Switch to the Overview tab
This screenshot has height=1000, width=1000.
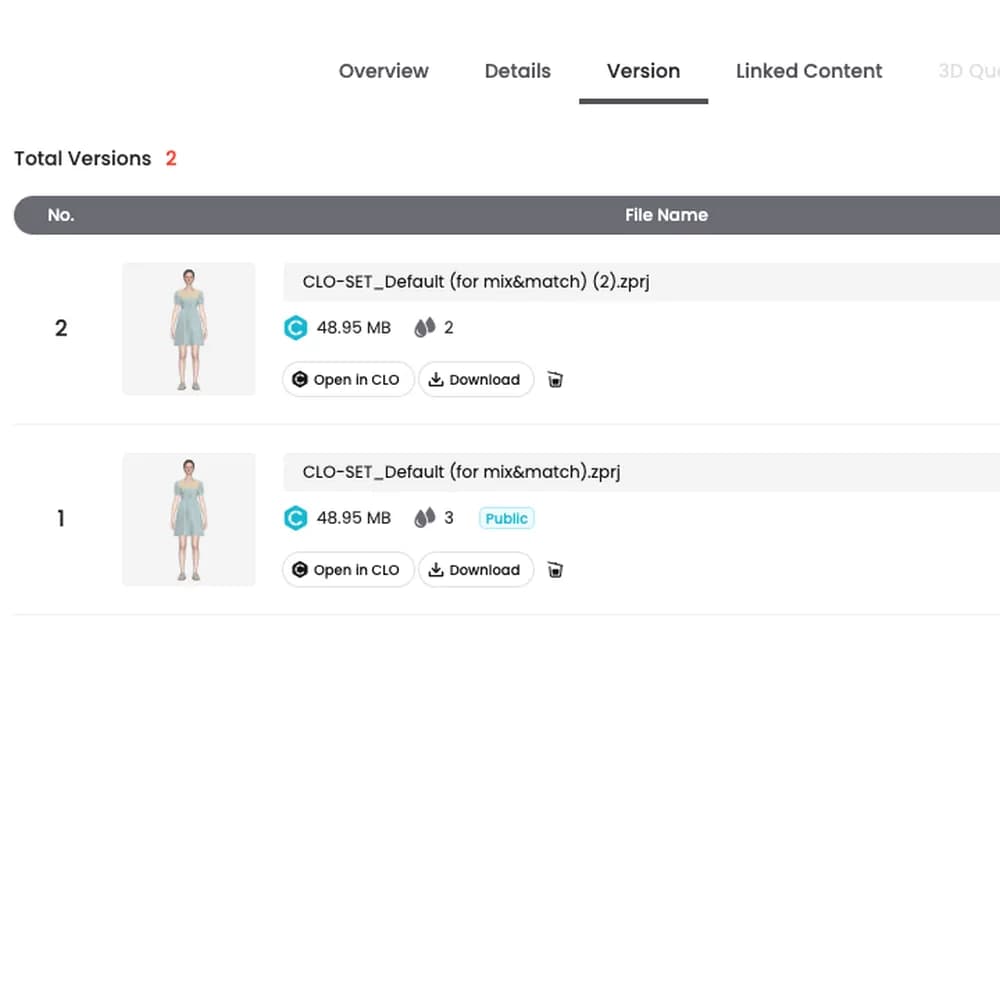pyautogui.click(x=383, y=71)
